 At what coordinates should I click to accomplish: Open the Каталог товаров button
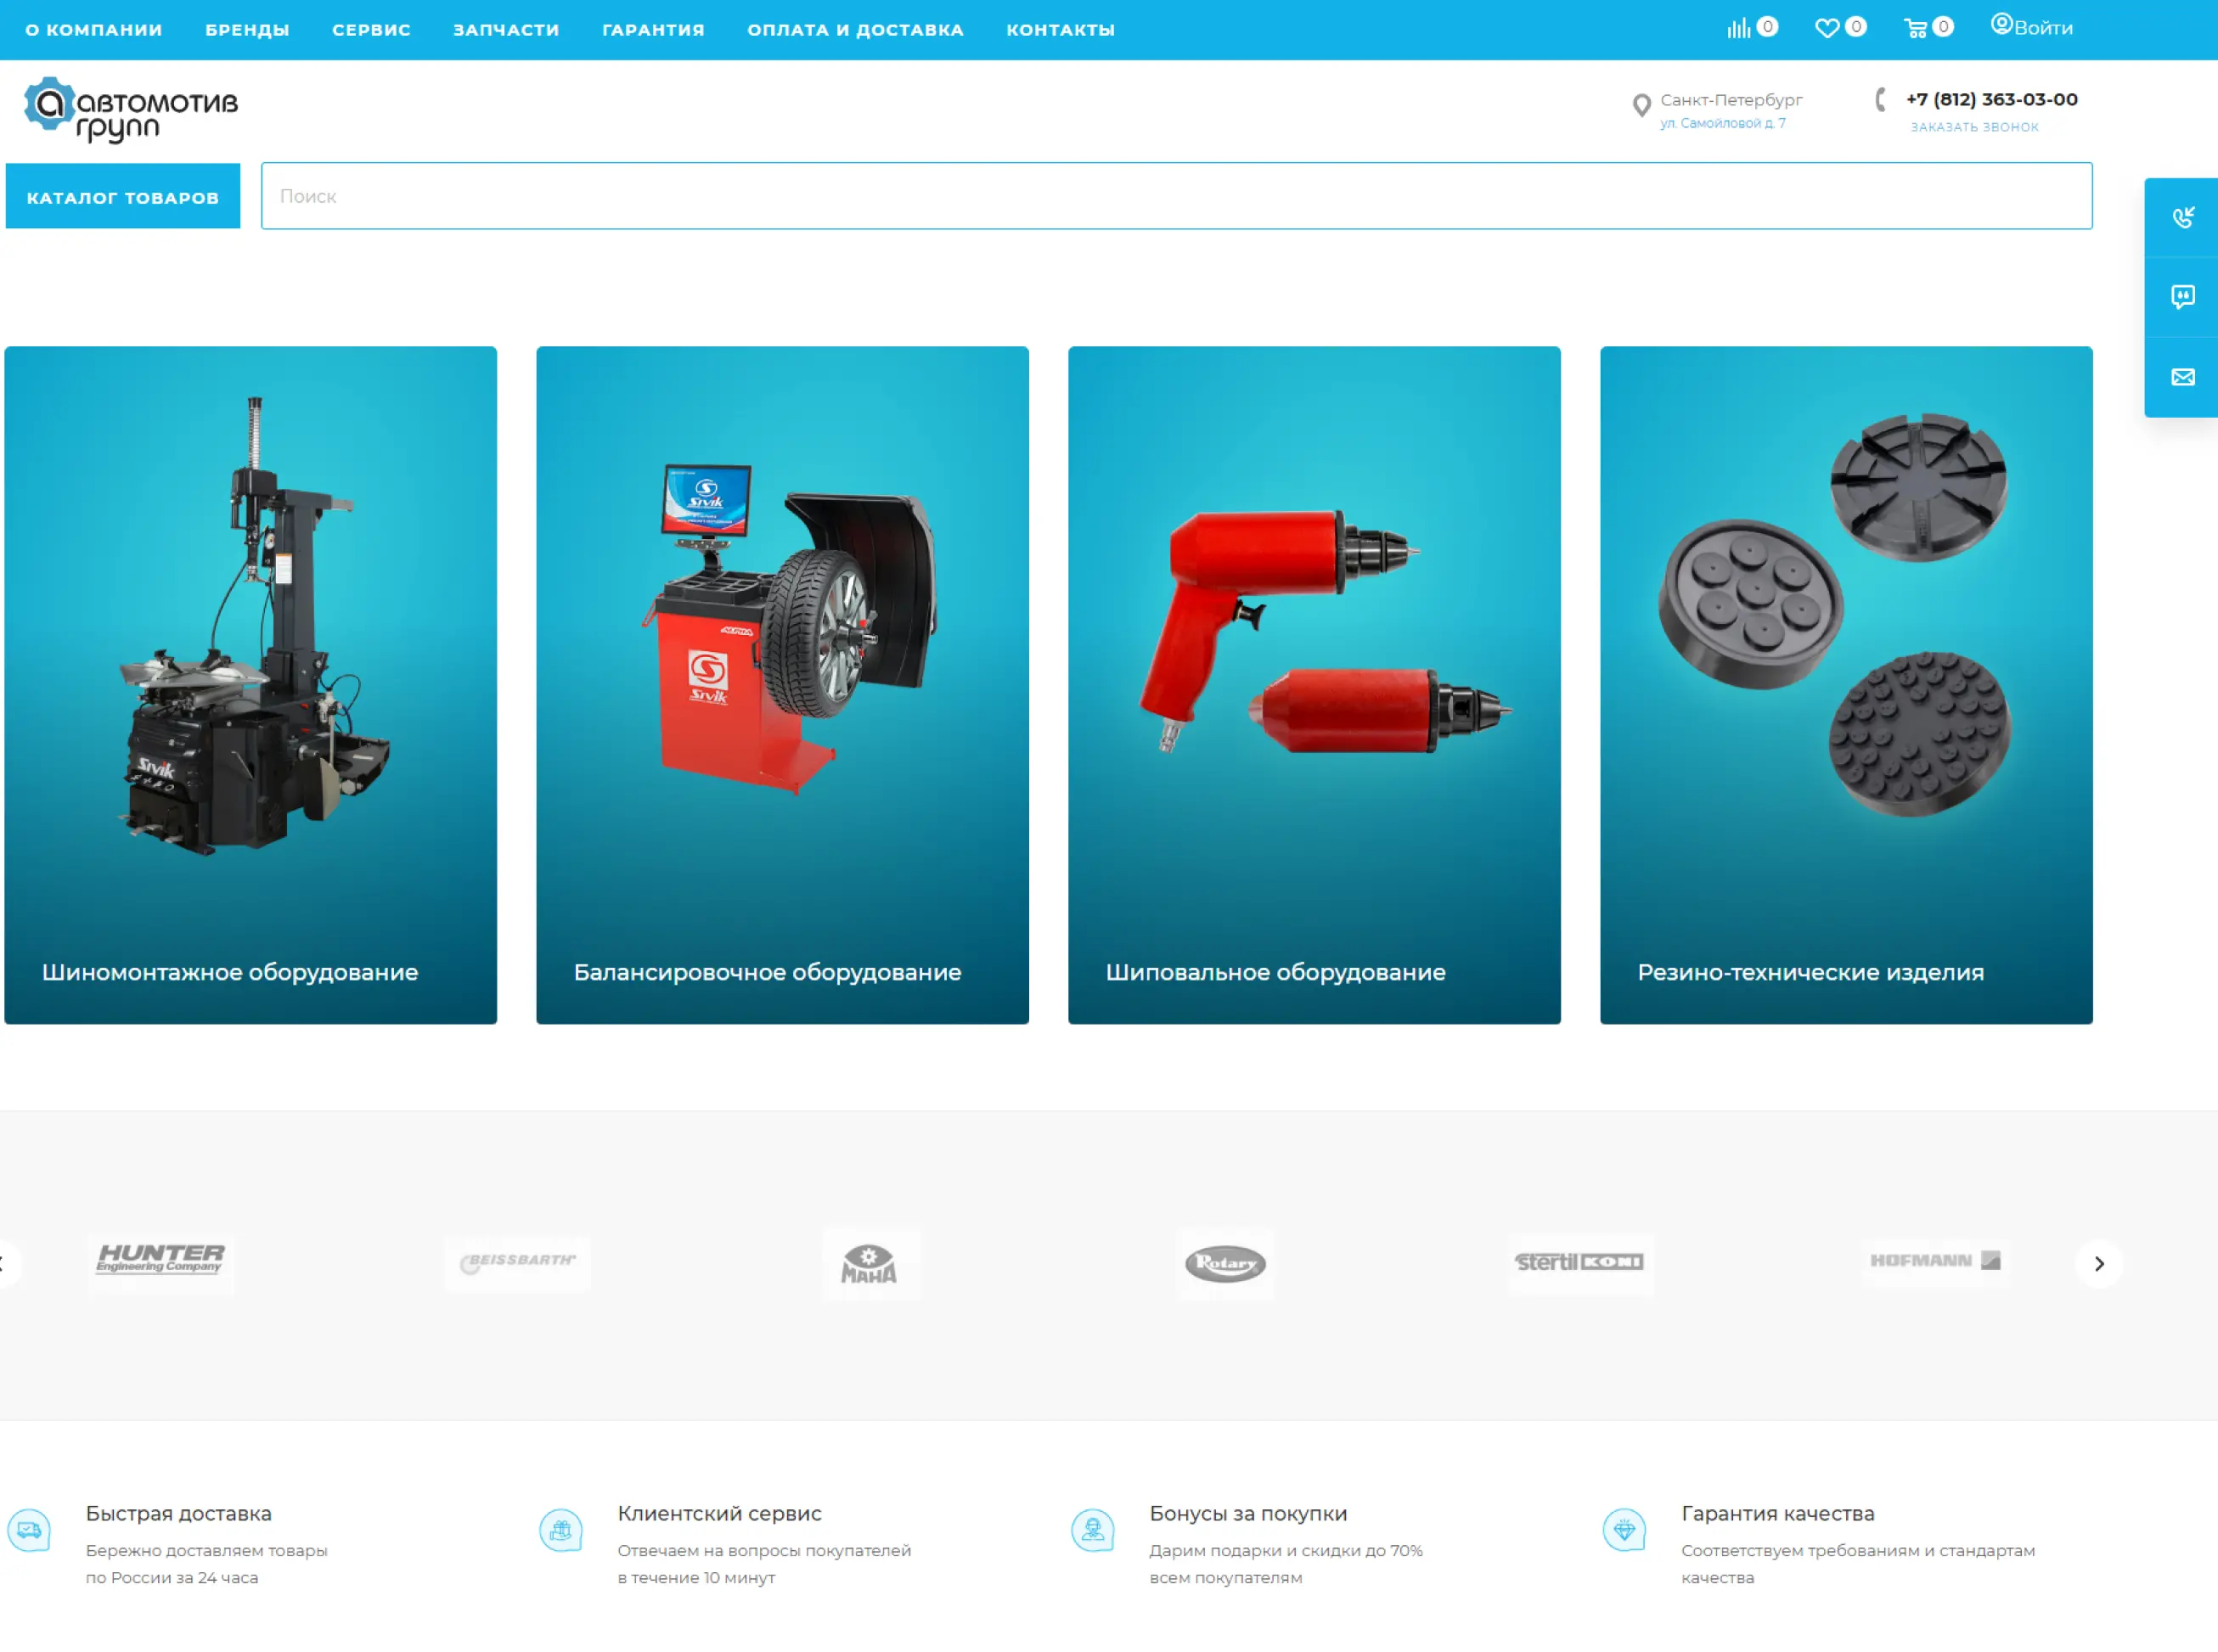pyautogui.click(x=123, y=197)
